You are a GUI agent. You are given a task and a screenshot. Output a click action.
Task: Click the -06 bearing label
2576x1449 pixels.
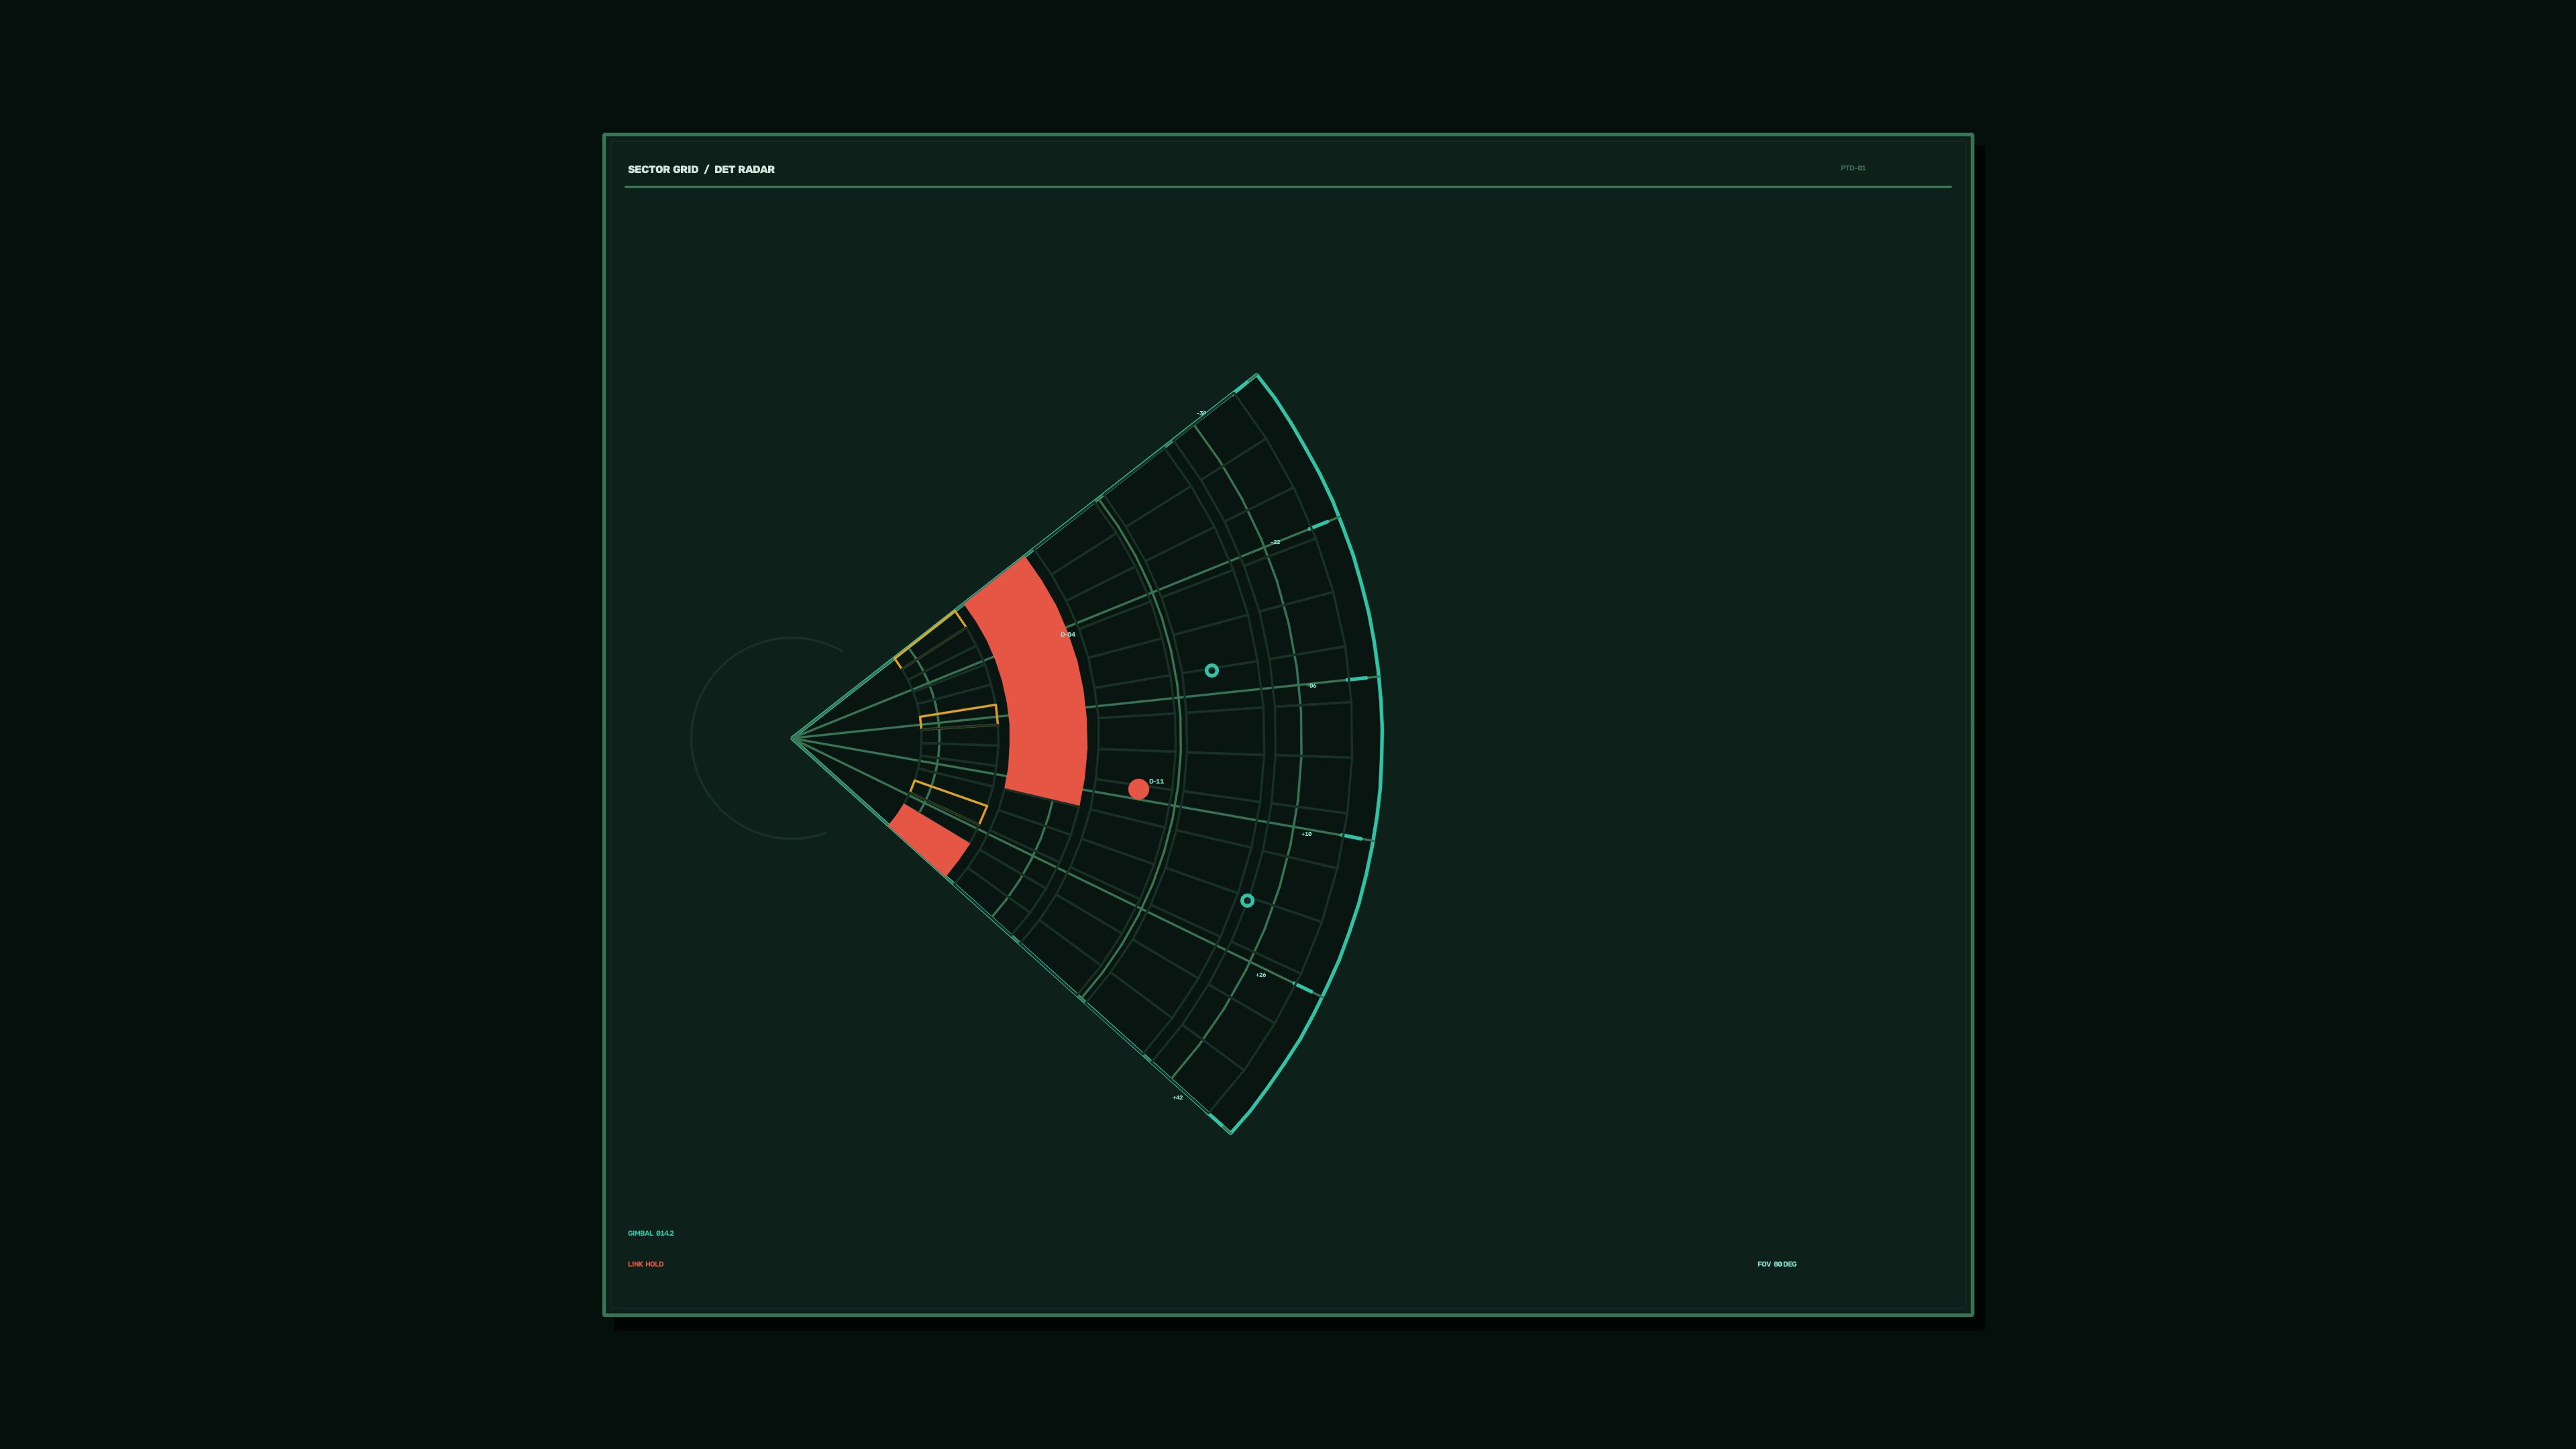[1311, 686]
